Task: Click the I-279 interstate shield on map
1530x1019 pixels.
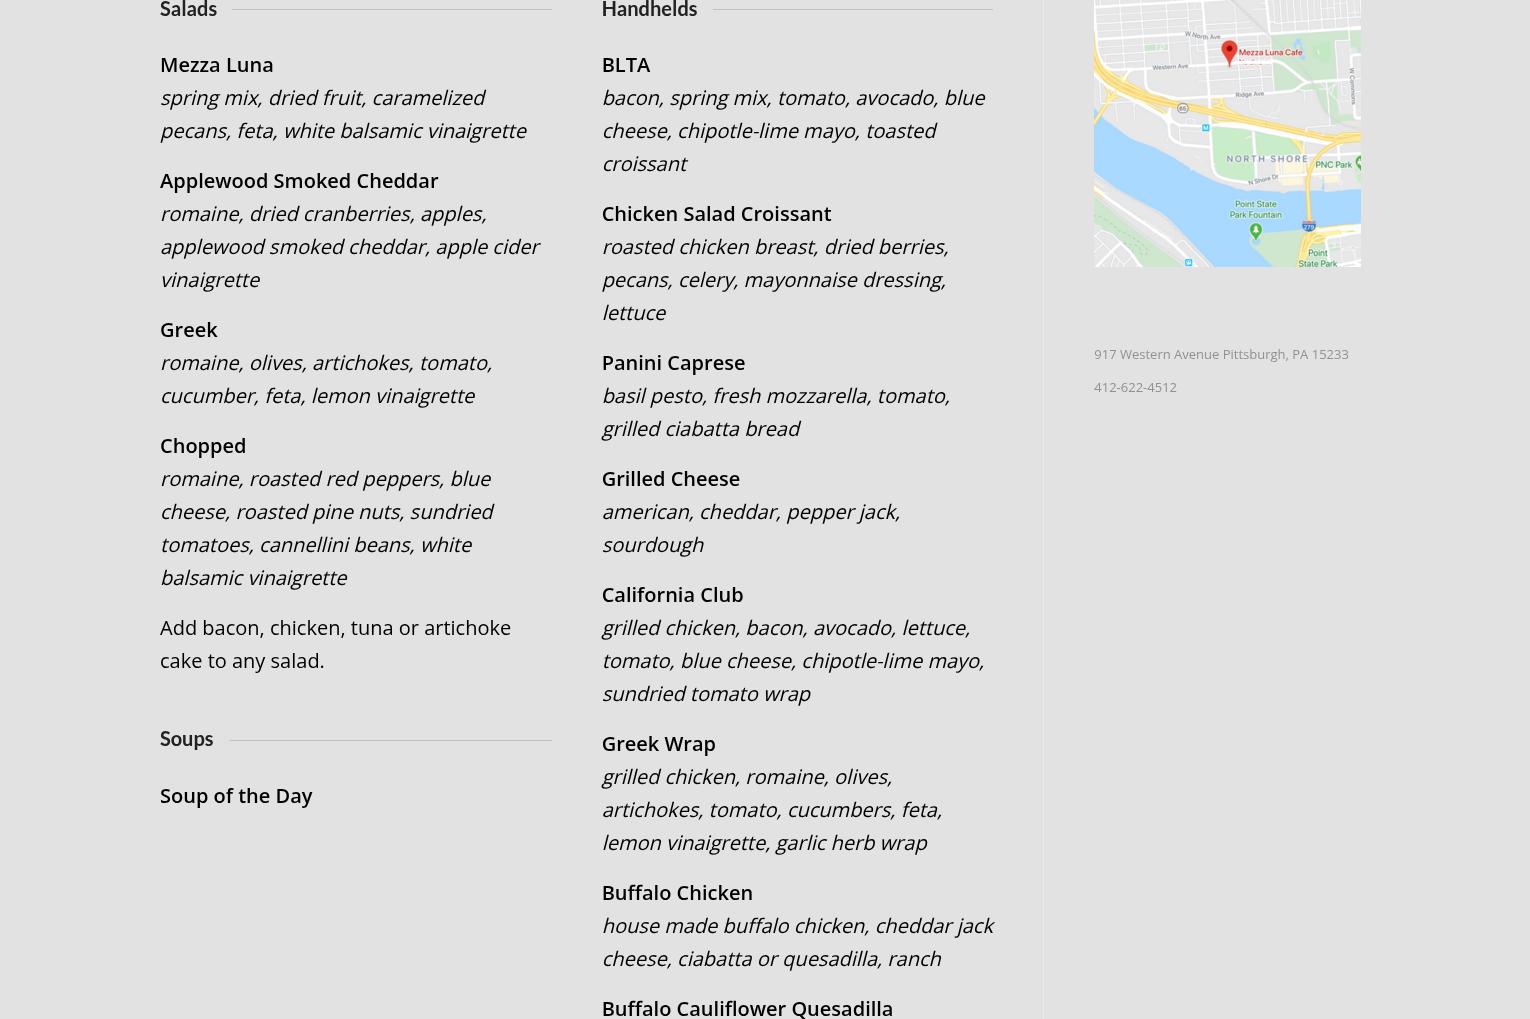Action: pyautogui.click(x=1310, y=227)
